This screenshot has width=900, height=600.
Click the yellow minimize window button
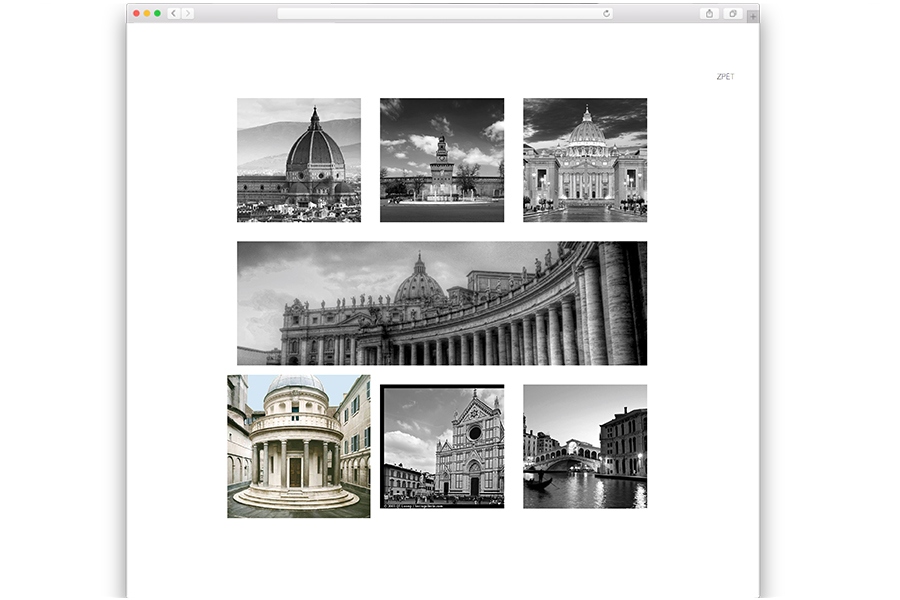click(x=147, y=13)
